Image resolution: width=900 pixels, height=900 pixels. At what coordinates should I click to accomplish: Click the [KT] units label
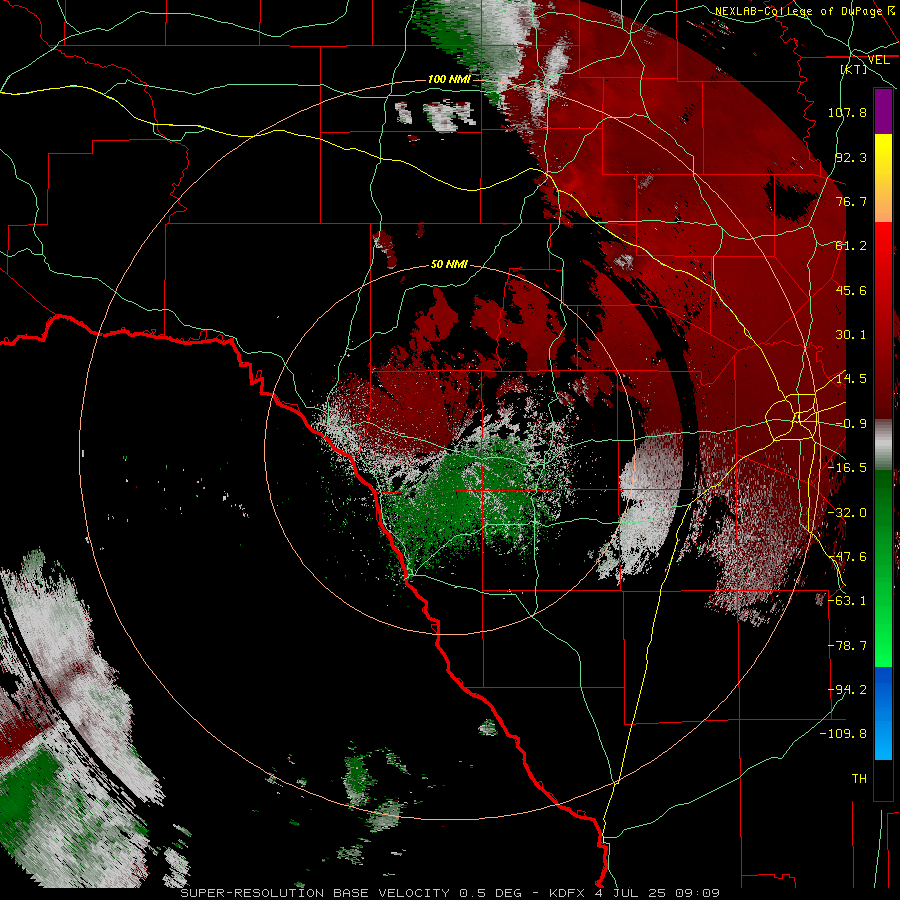[854, 69]
